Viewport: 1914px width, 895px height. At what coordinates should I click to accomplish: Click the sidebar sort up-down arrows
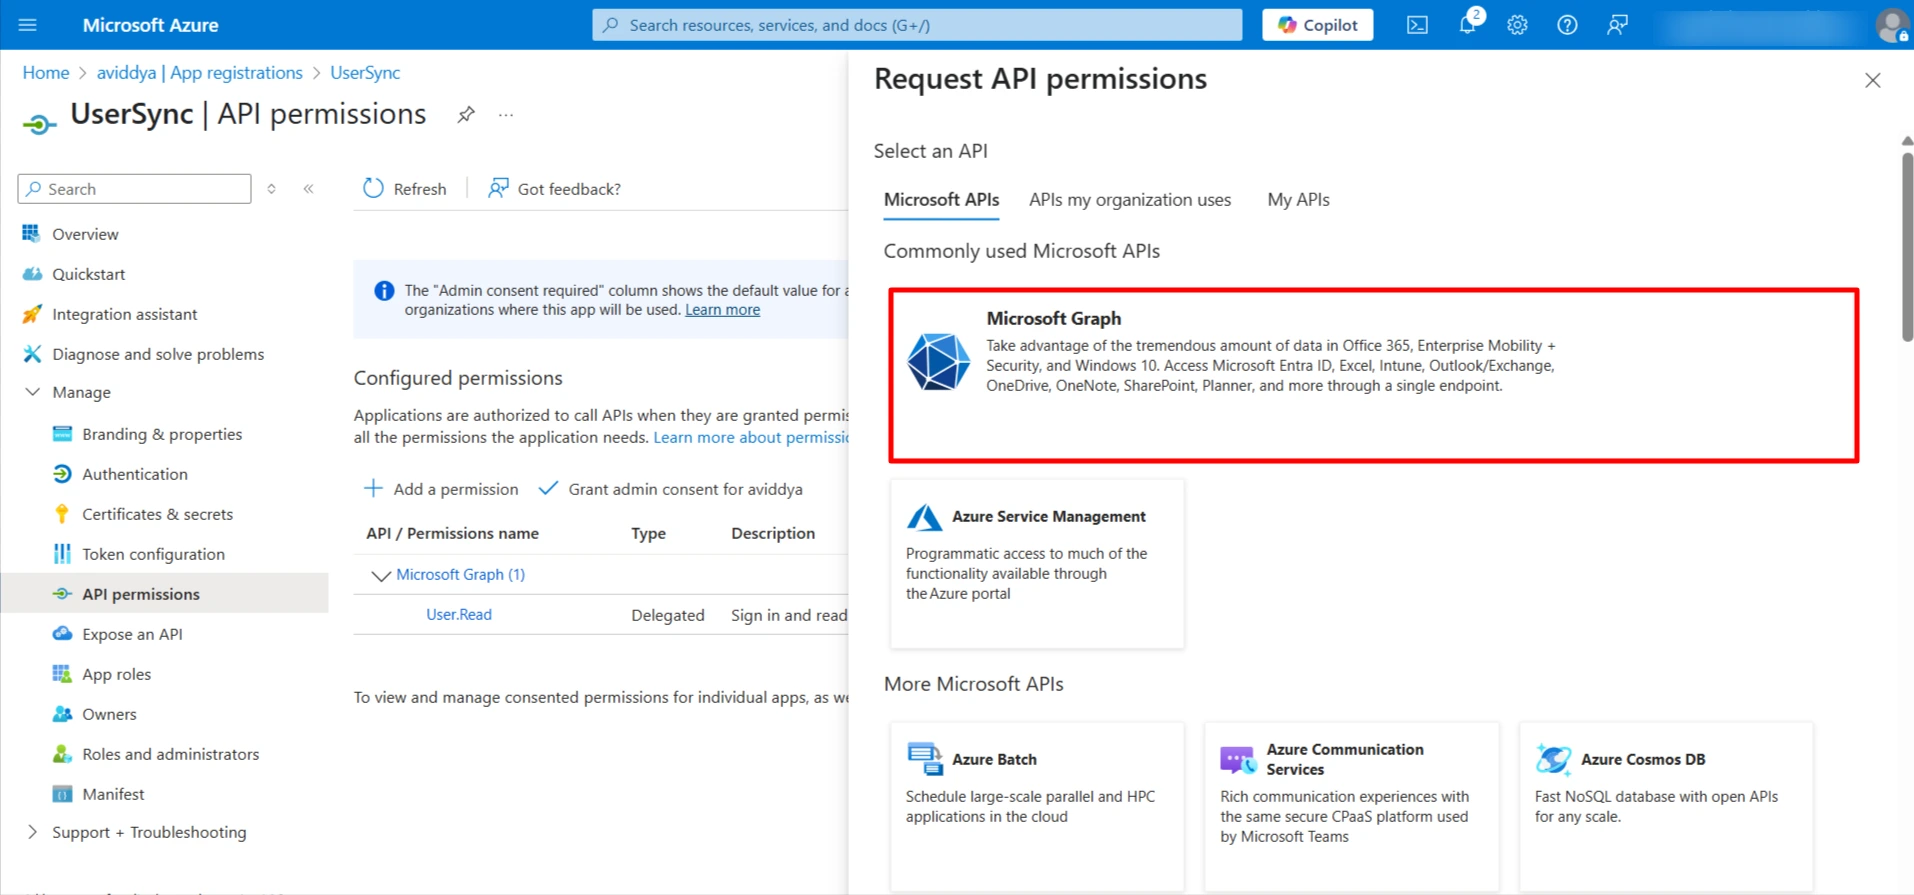pyautogui.click(x=271, y=188)
